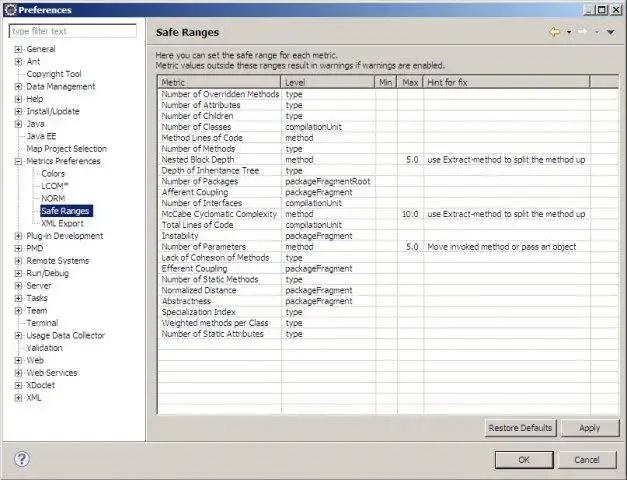Click the Hint for fix column header

[x=506, y=82]
